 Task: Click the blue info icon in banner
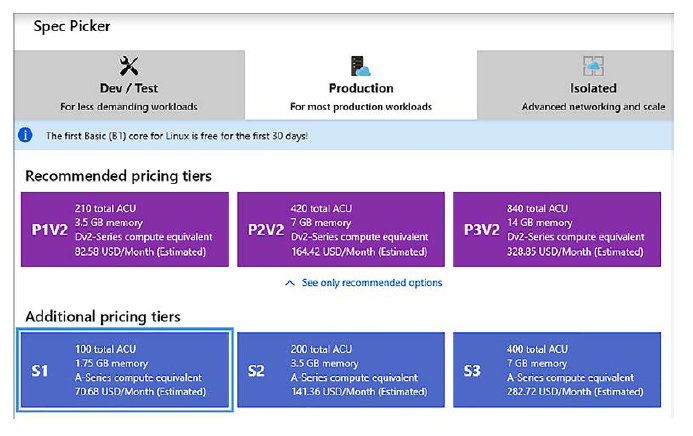[x=27, y=134]
